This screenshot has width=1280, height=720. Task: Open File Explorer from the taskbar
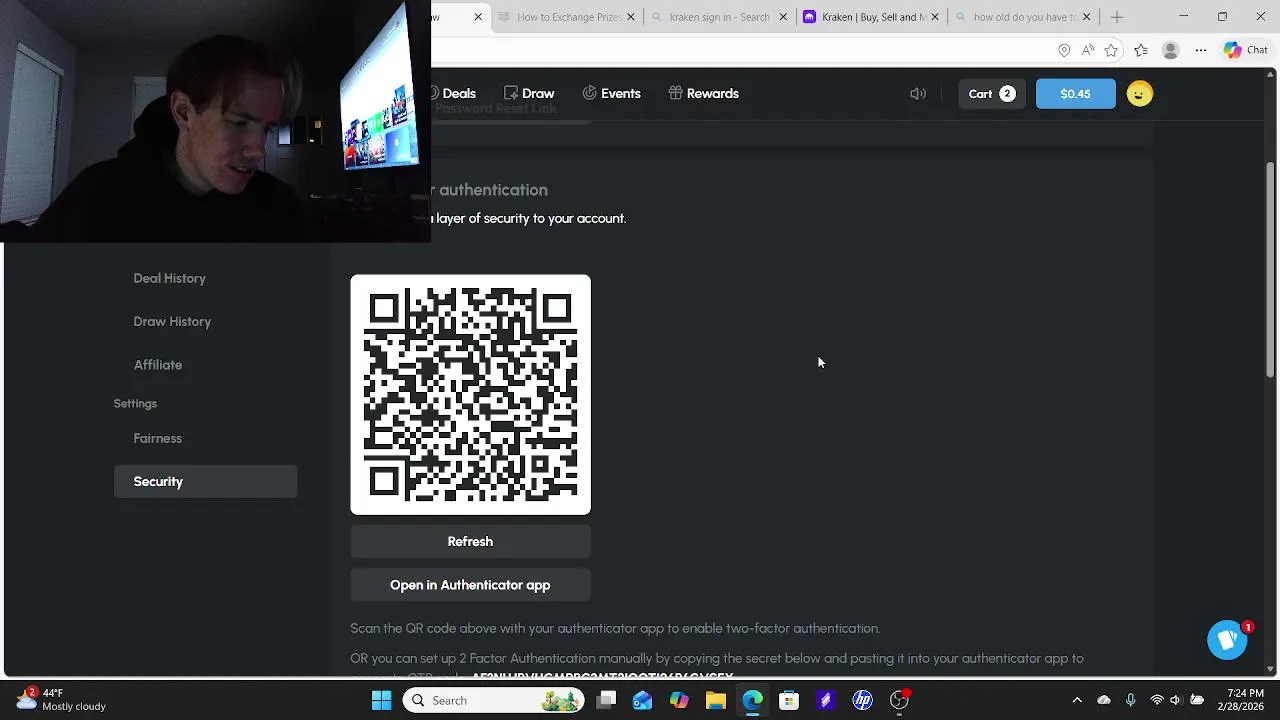715,700
